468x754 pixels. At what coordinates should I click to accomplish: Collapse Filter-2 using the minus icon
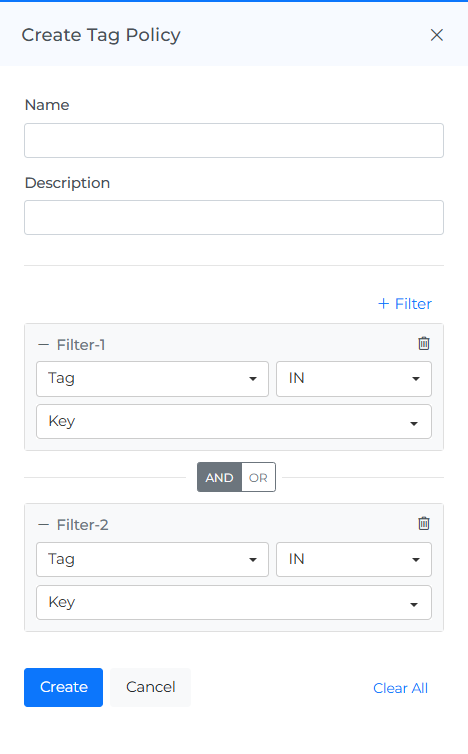(44, 525)
